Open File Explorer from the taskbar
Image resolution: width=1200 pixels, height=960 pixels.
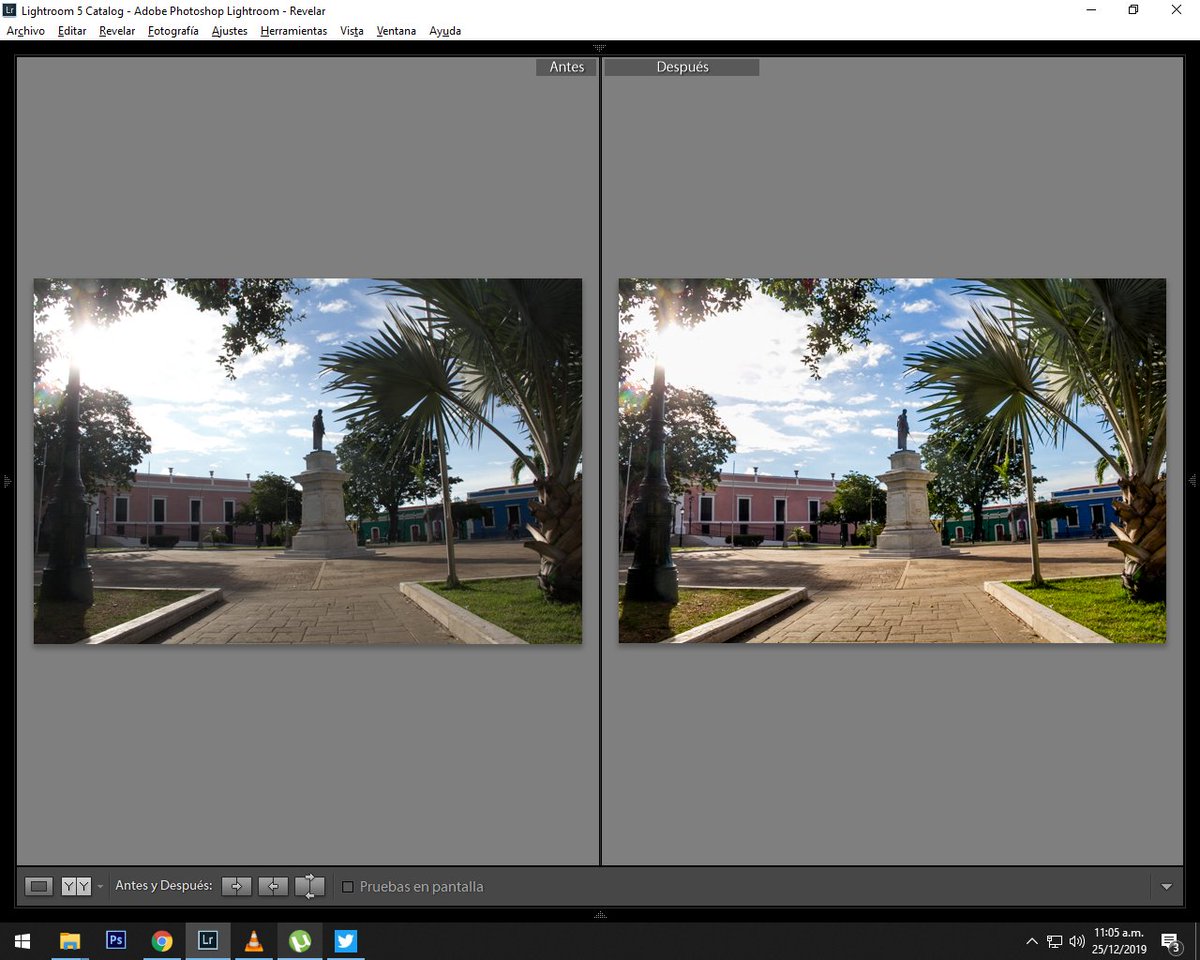coord(70,941)
